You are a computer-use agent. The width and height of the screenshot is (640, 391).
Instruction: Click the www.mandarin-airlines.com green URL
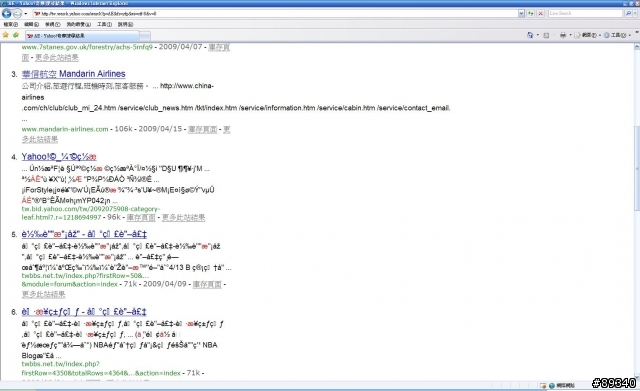pos(65,129)
